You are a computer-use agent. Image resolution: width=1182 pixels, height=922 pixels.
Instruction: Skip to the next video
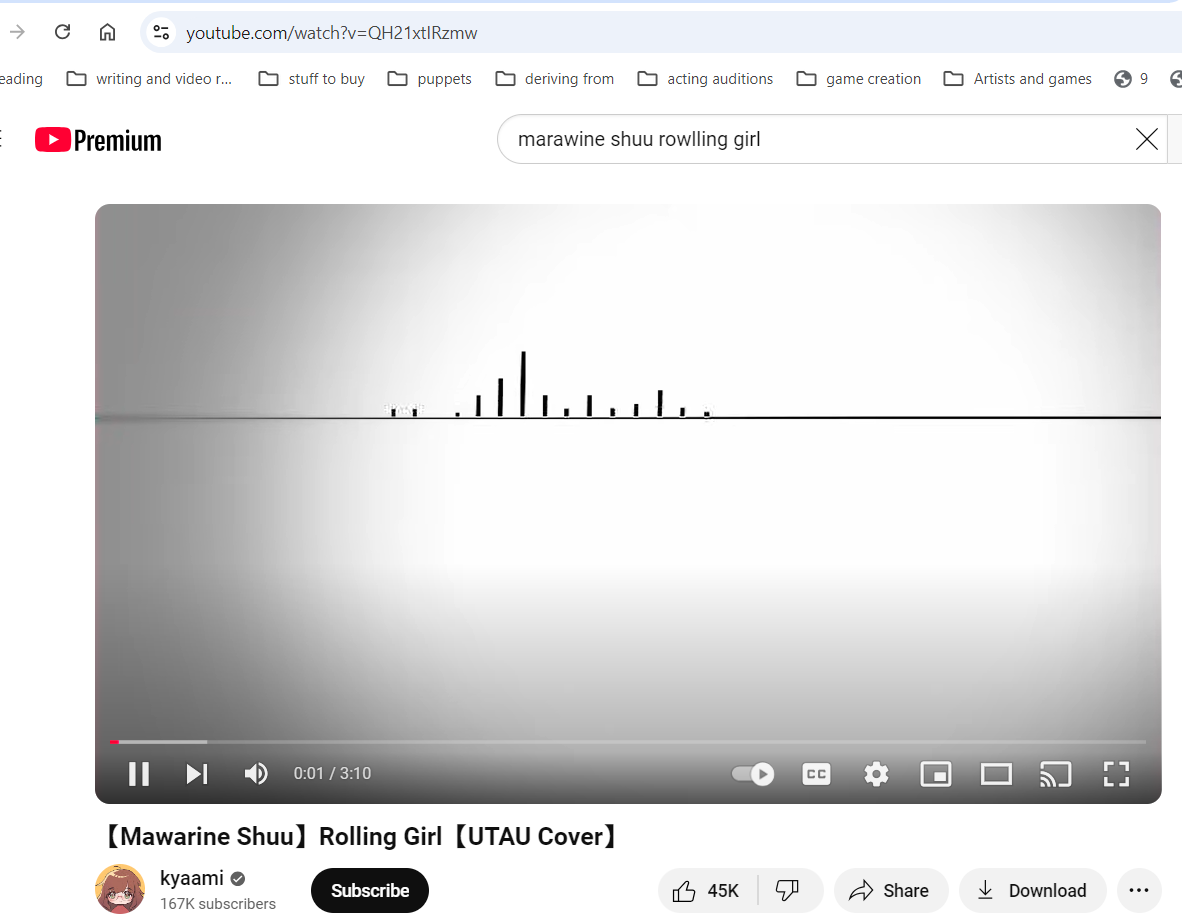(x=197, y=773)
